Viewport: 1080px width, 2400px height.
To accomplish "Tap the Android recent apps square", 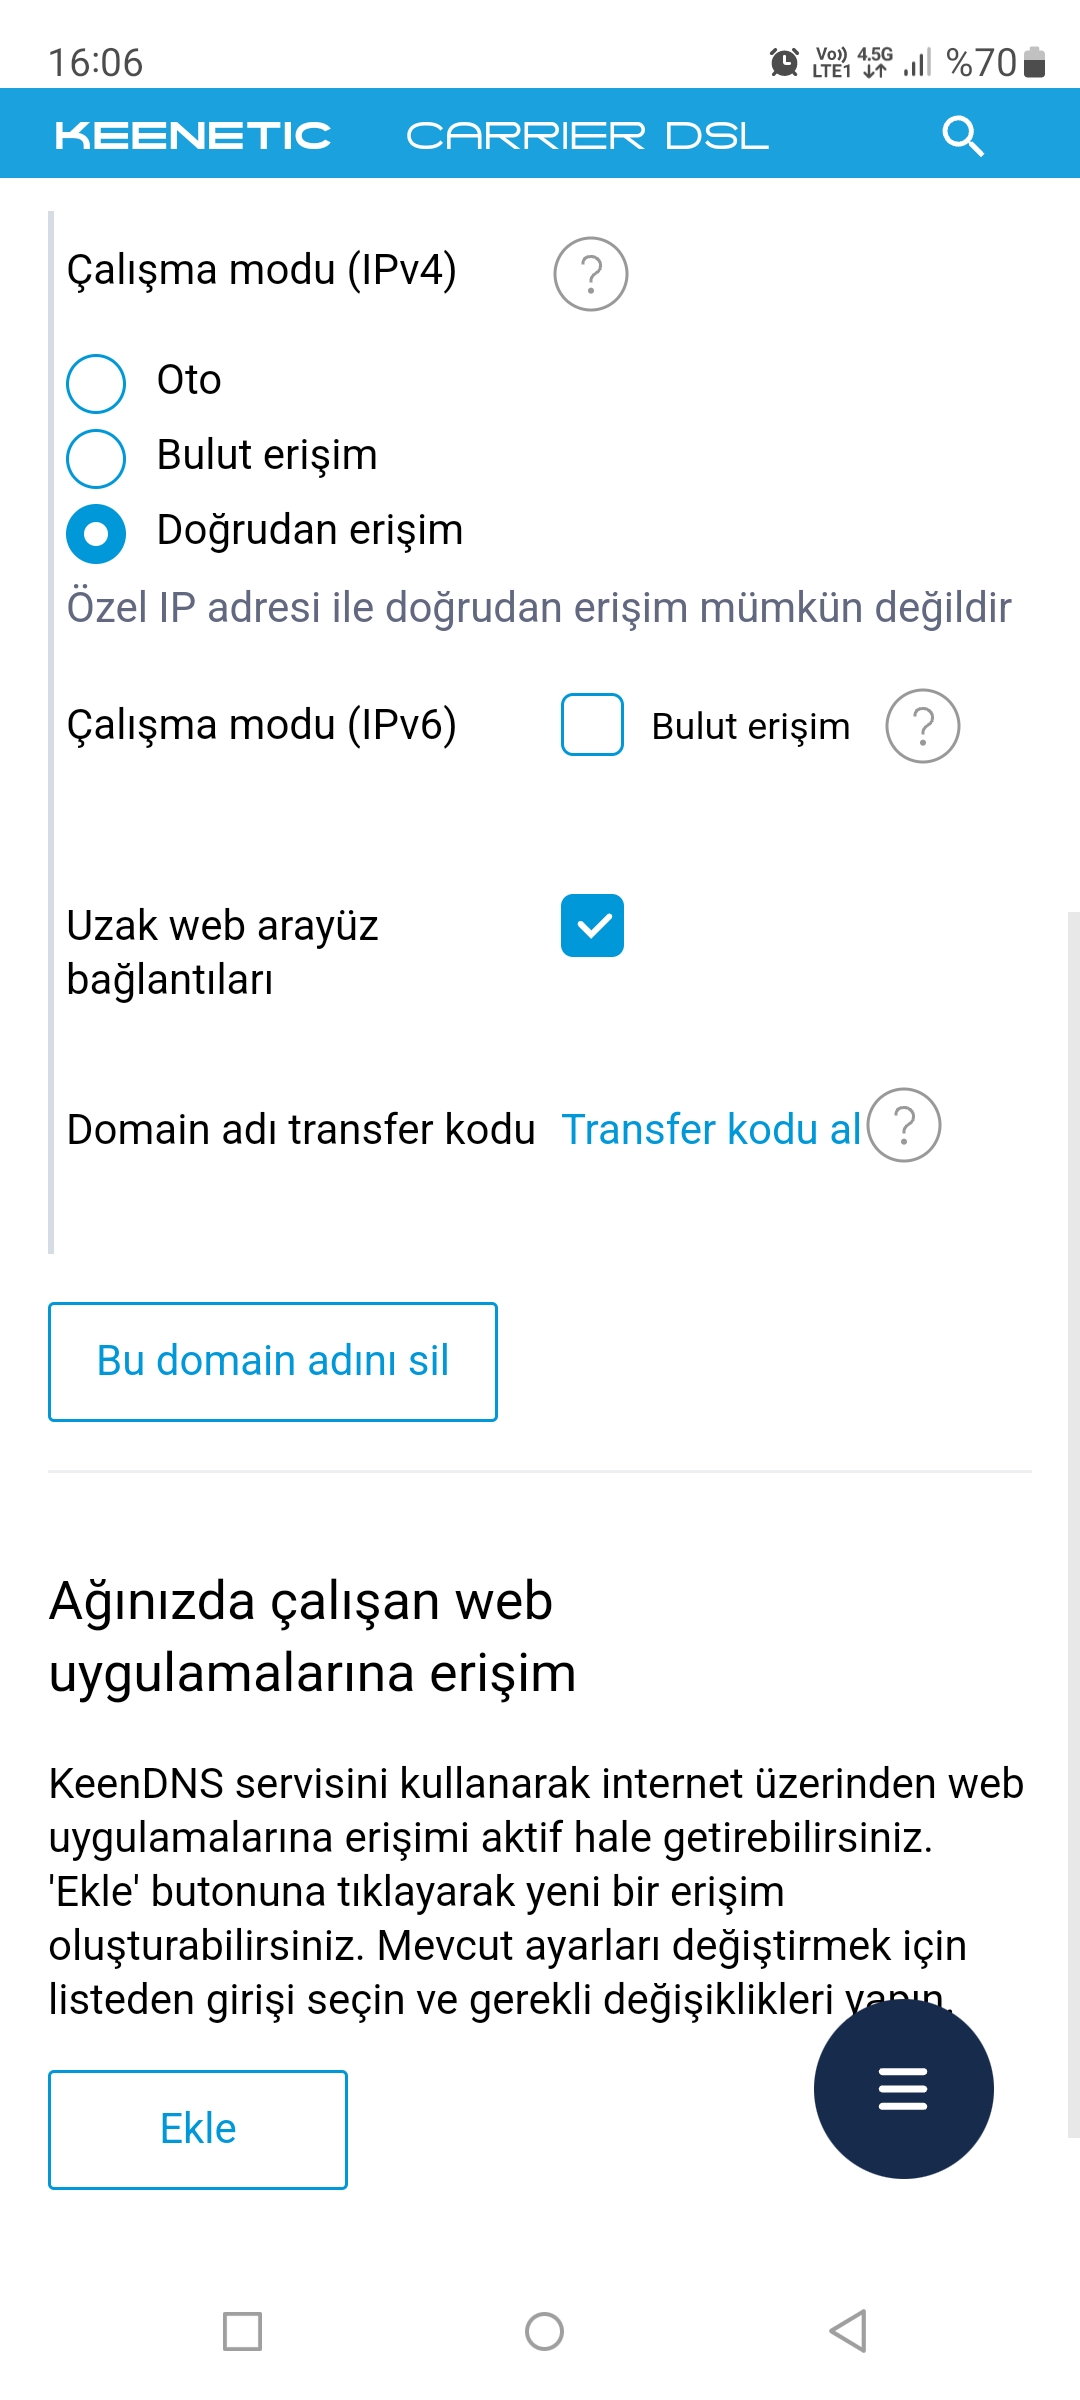I will tap(242, 2331).
